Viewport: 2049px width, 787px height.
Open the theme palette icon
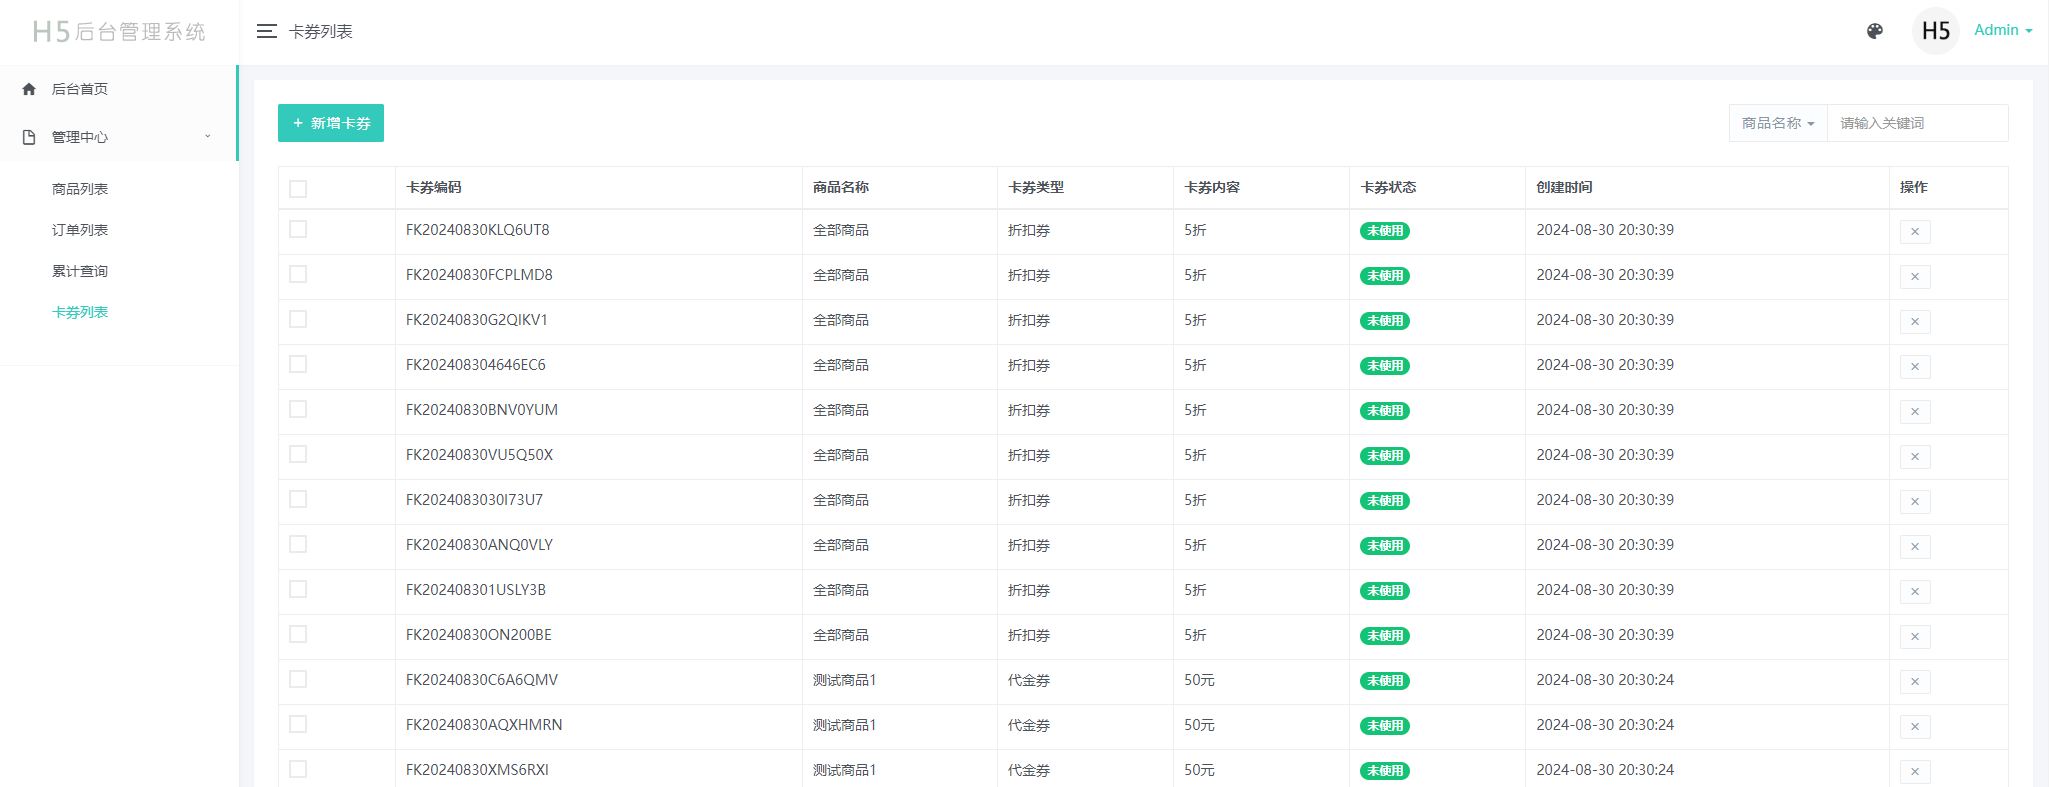click(x=1875, y=31)
